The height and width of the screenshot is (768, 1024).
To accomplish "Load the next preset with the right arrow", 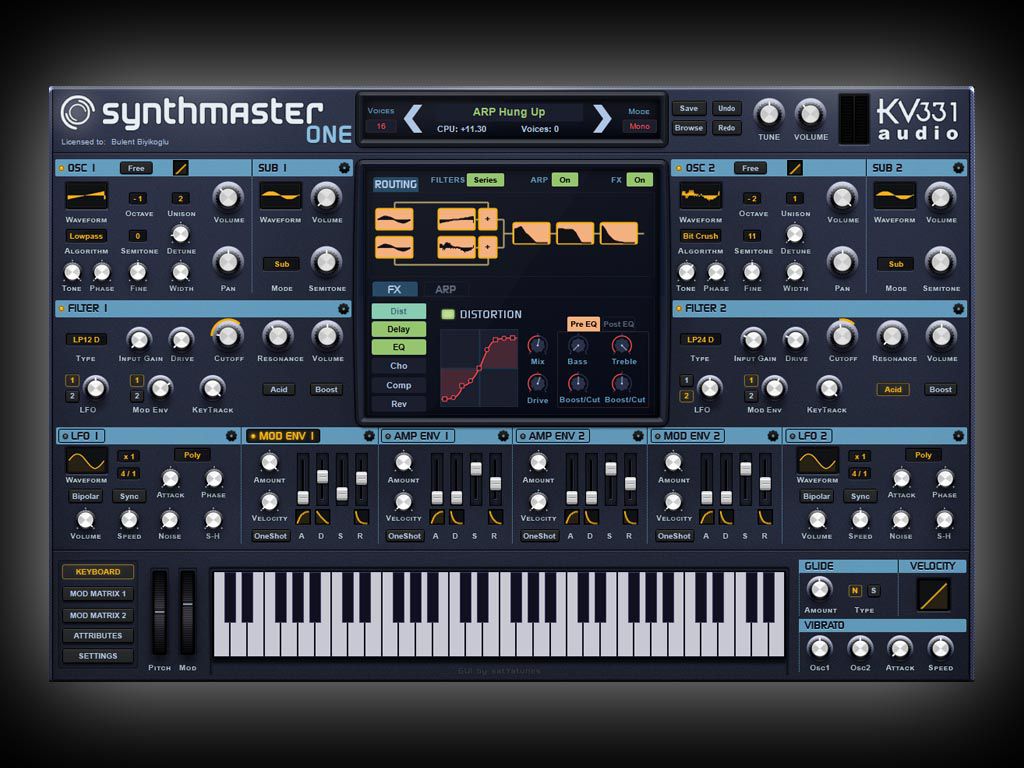I will tap(601, 119).
